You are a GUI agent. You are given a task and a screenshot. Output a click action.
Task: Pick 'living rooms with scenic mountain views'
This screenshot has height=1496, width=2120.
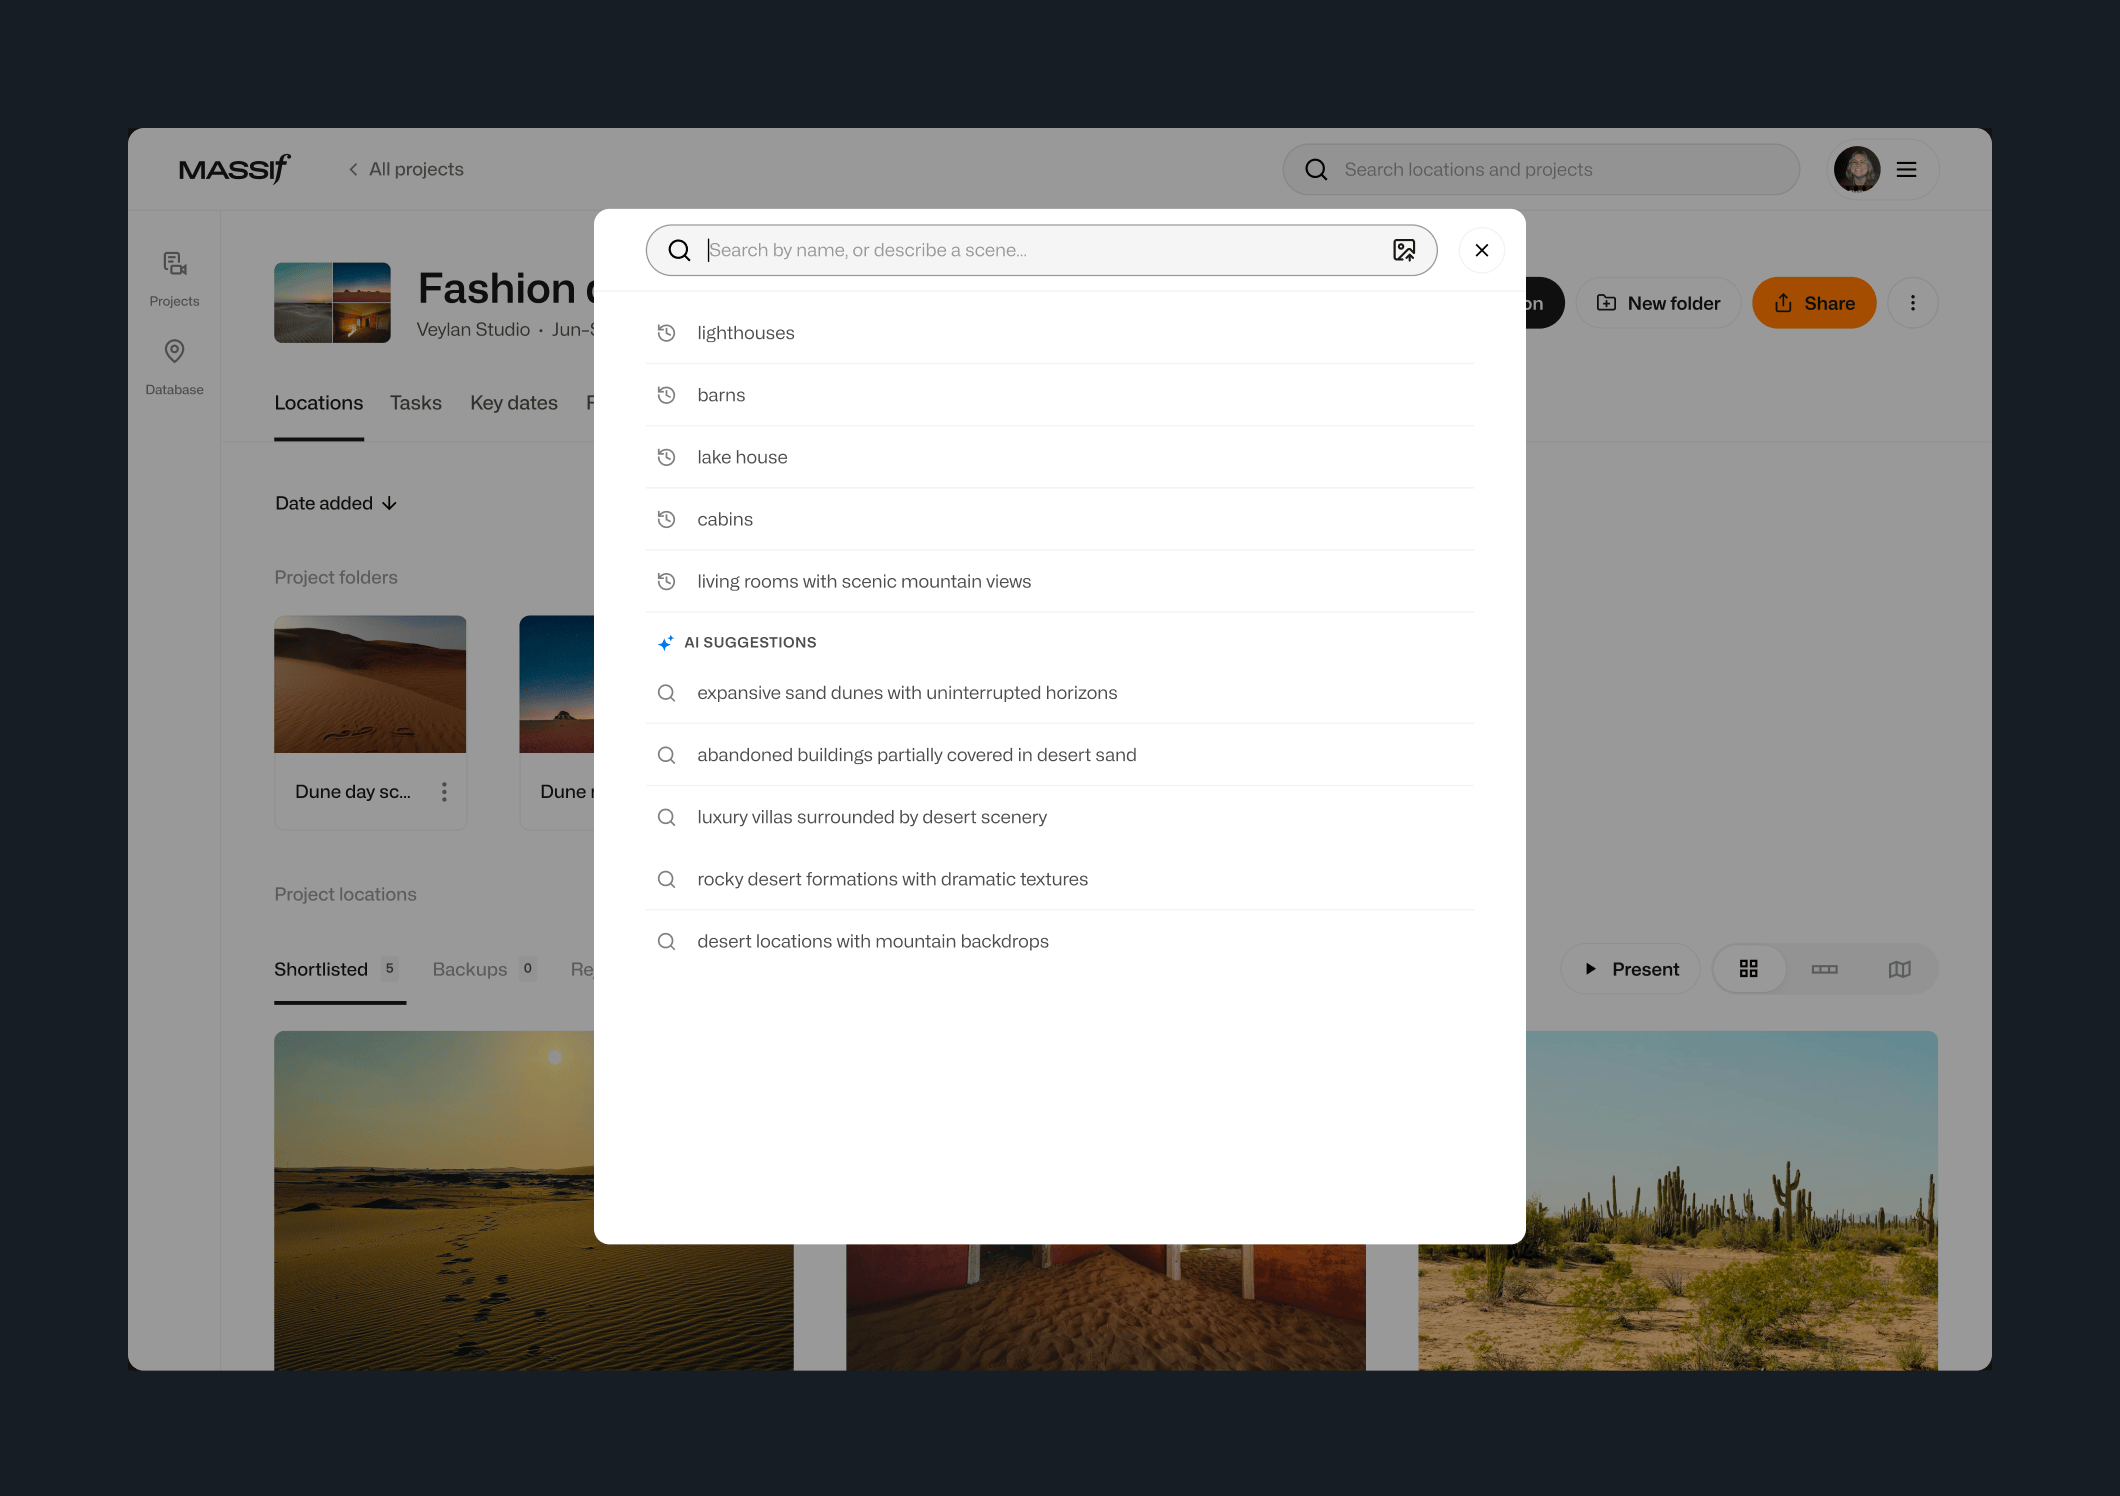[1060, 581]
